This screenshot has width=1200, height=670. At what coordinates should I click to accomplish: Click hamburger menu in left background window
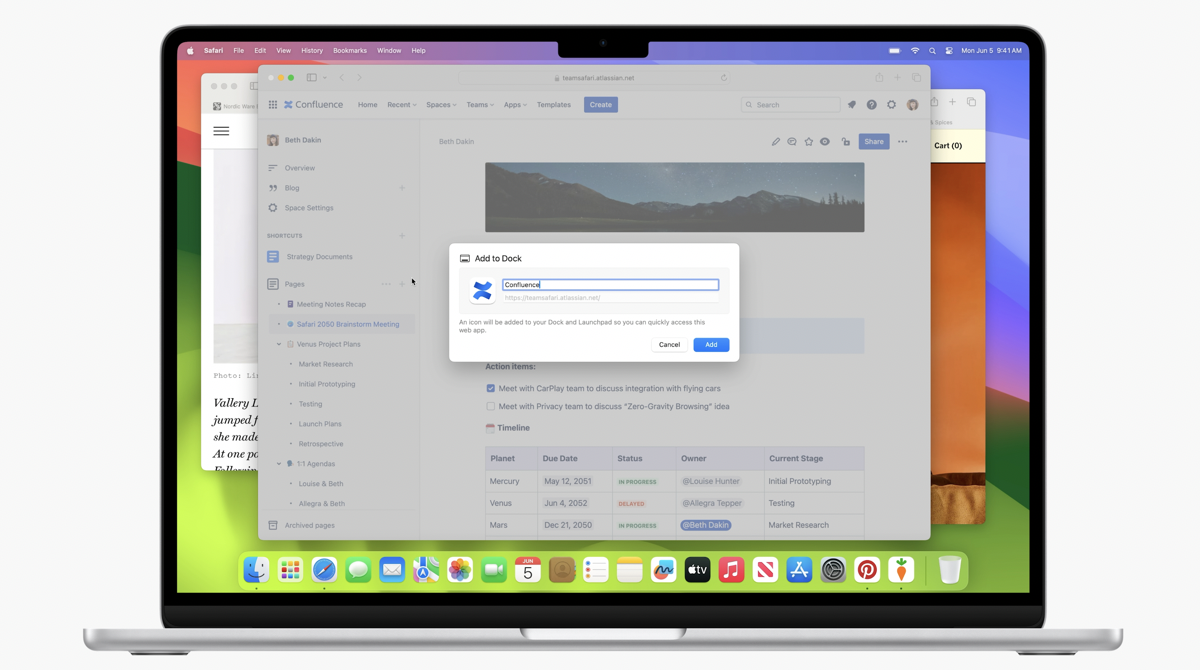click(x=221, y=131)
